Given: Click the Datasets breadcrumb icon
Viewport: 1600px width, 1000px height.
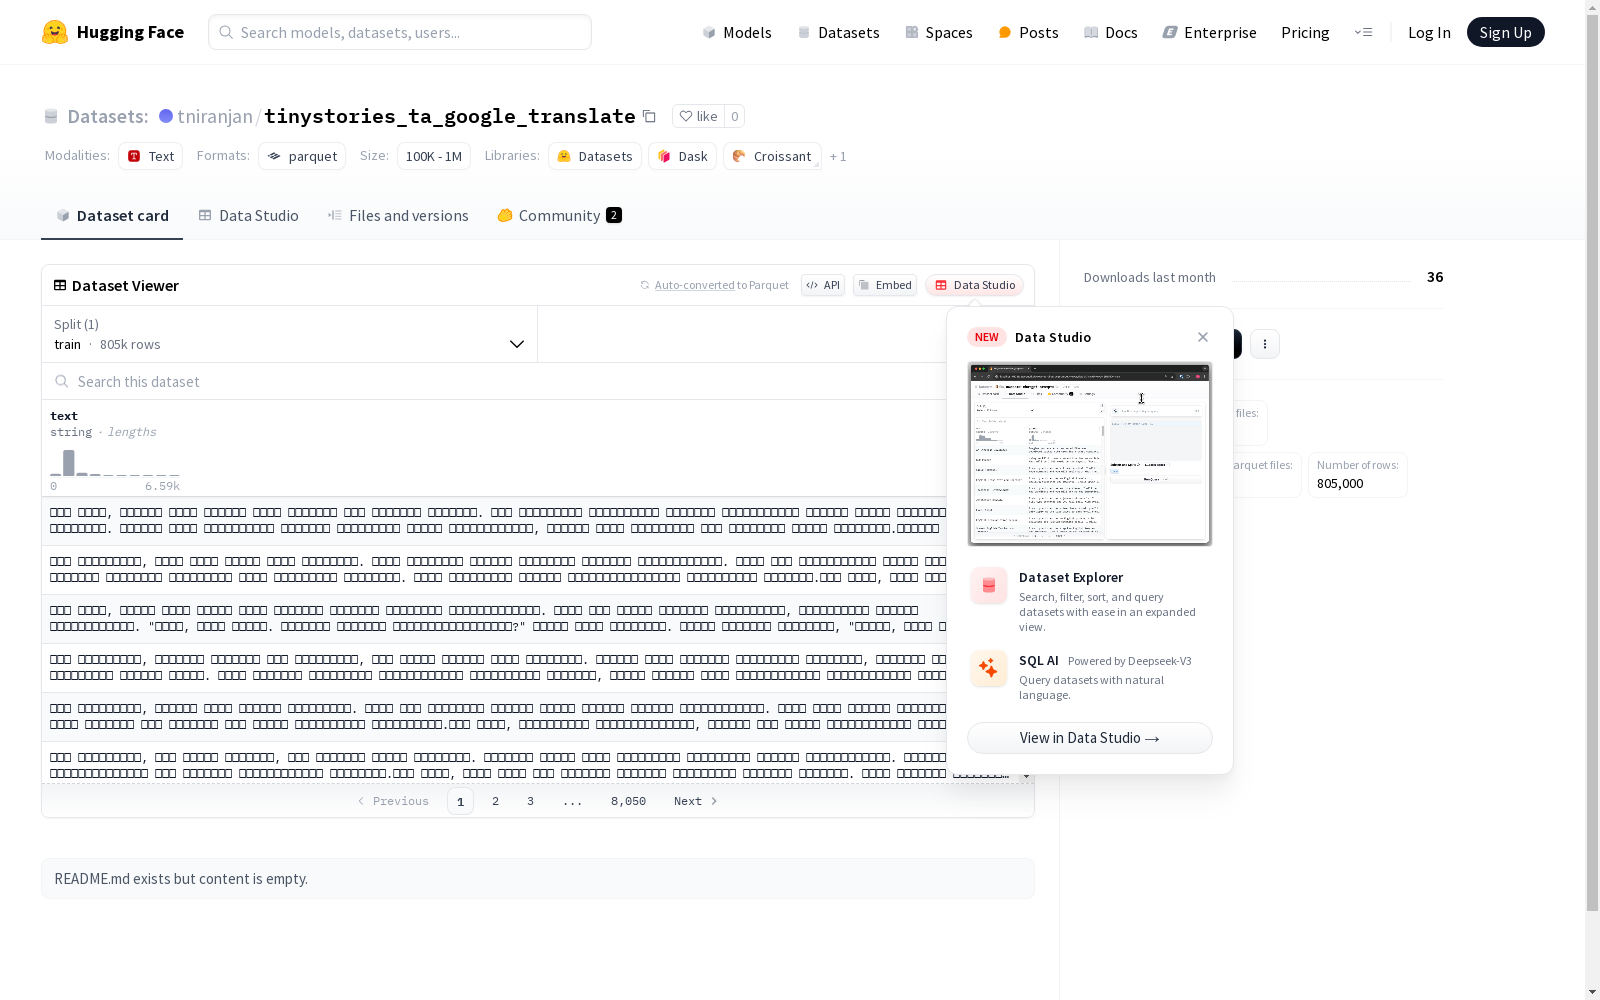Looking at the screenshot, I should (51, 117).
